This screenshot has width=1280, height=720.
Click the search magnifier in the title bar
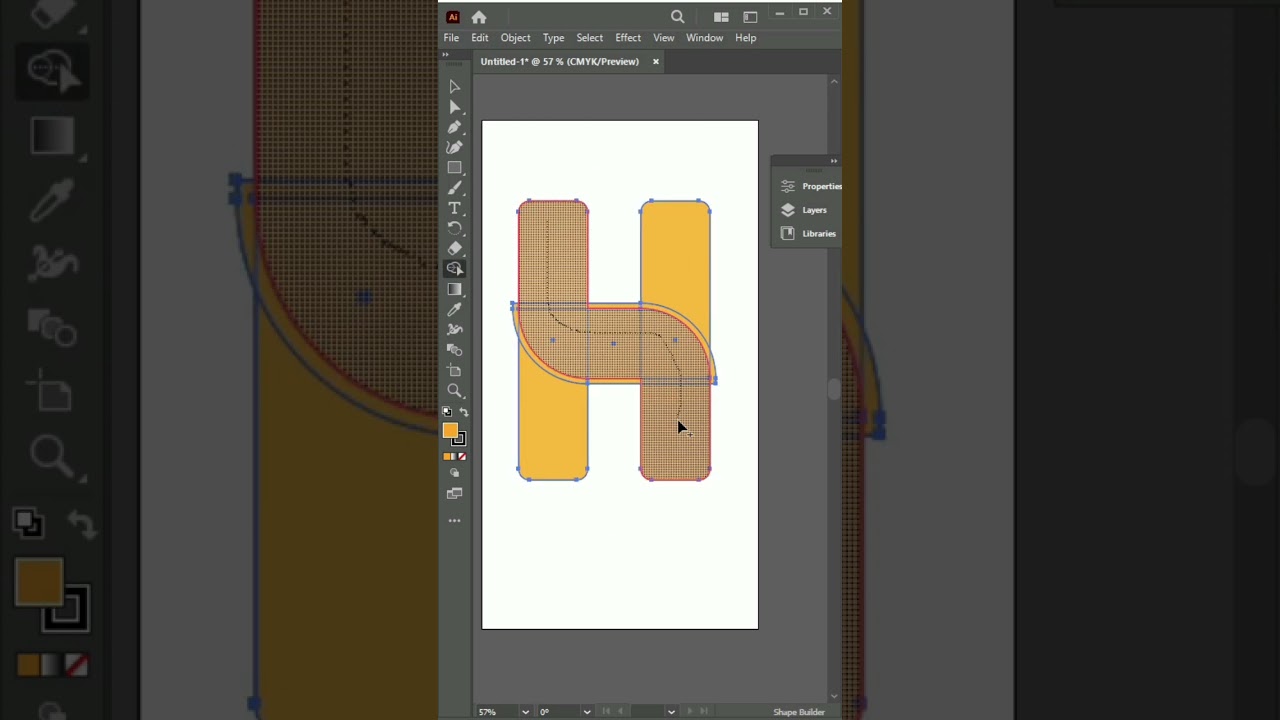coord(678,16)
